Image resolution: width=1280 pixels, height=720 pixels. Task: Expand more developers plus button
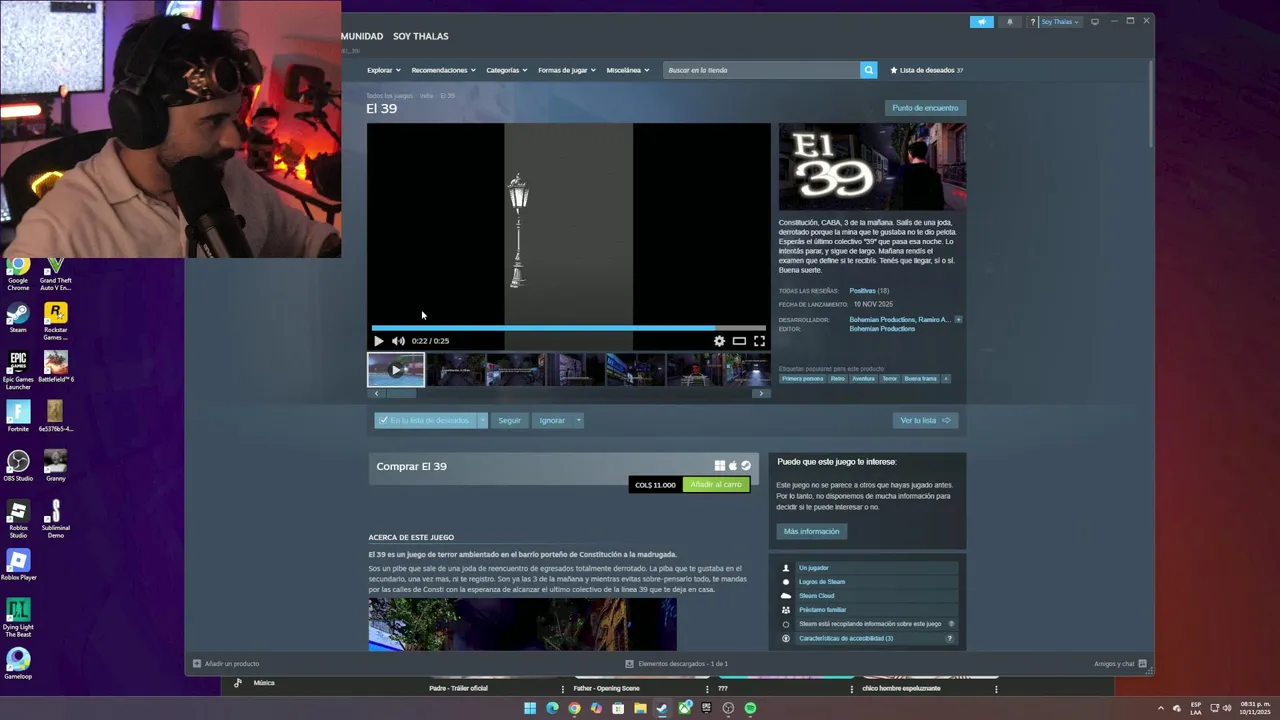958,320
